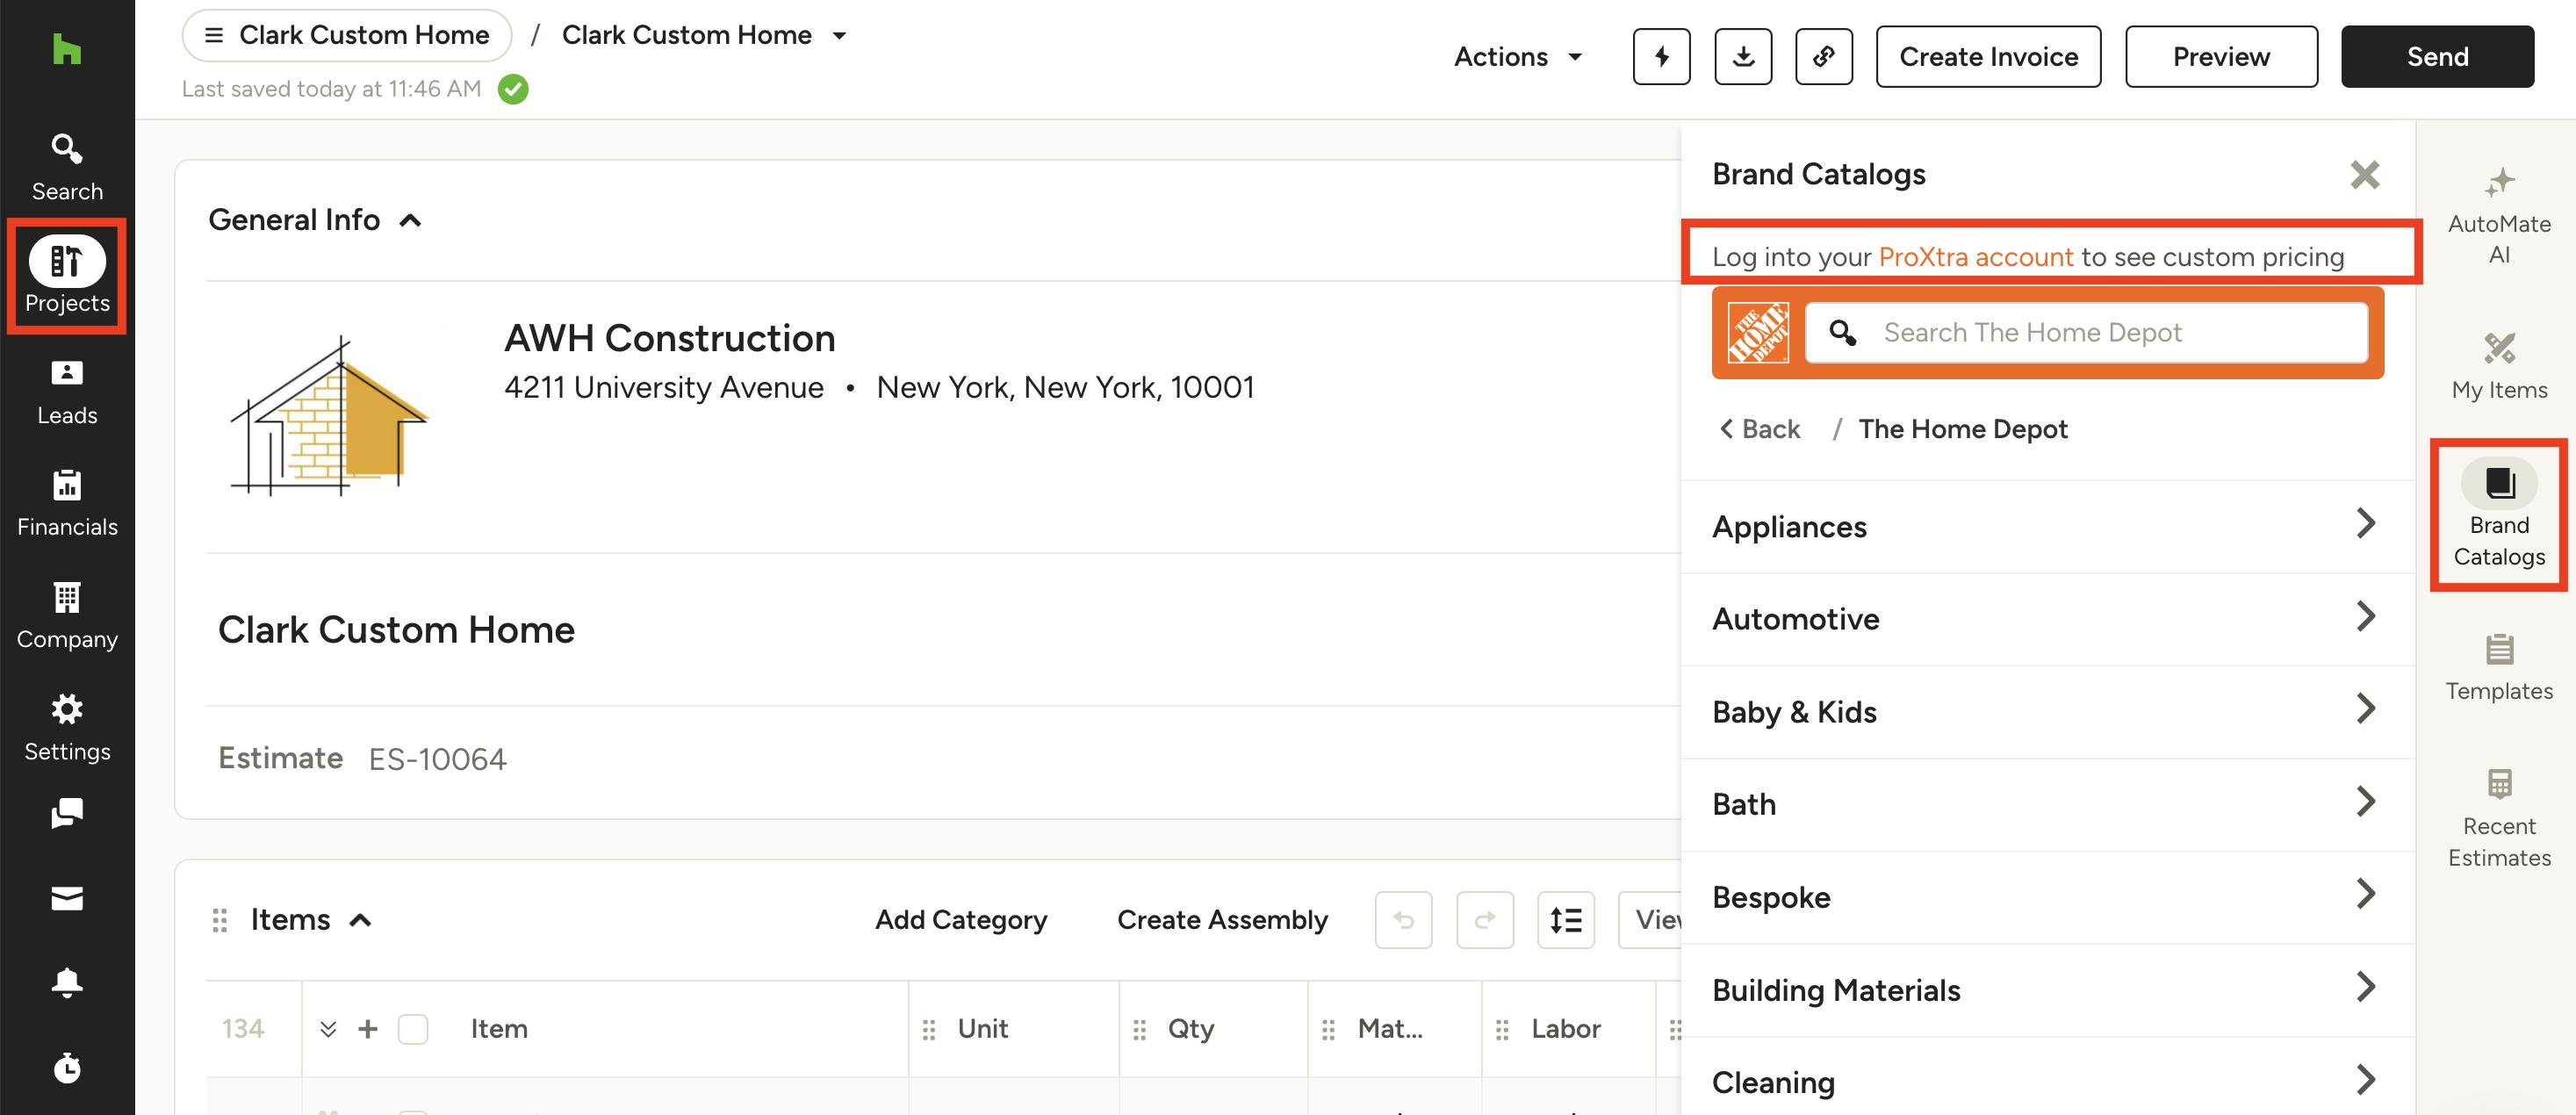Click the Clark Custom Home title field

(396, 630)
